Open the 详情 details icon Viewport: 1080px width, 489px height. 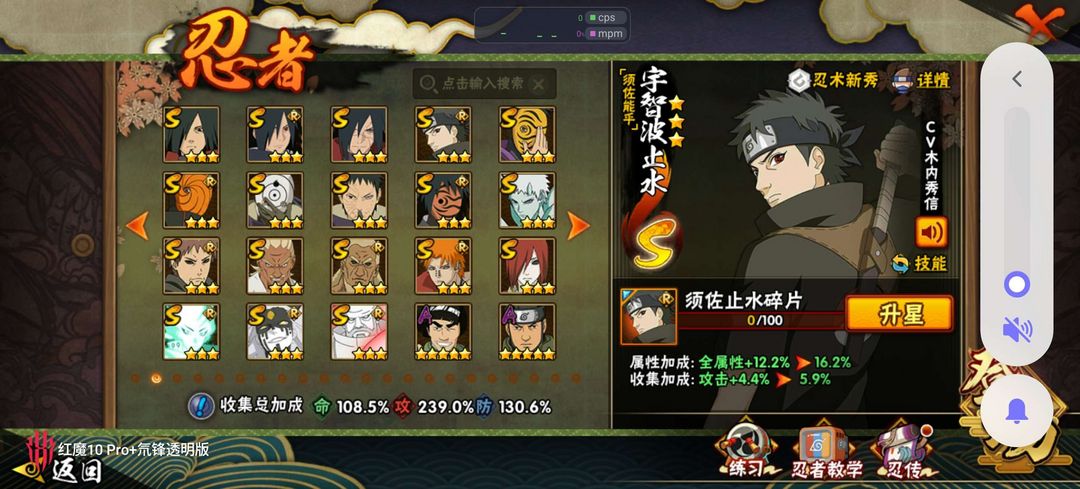pos(921,81)
